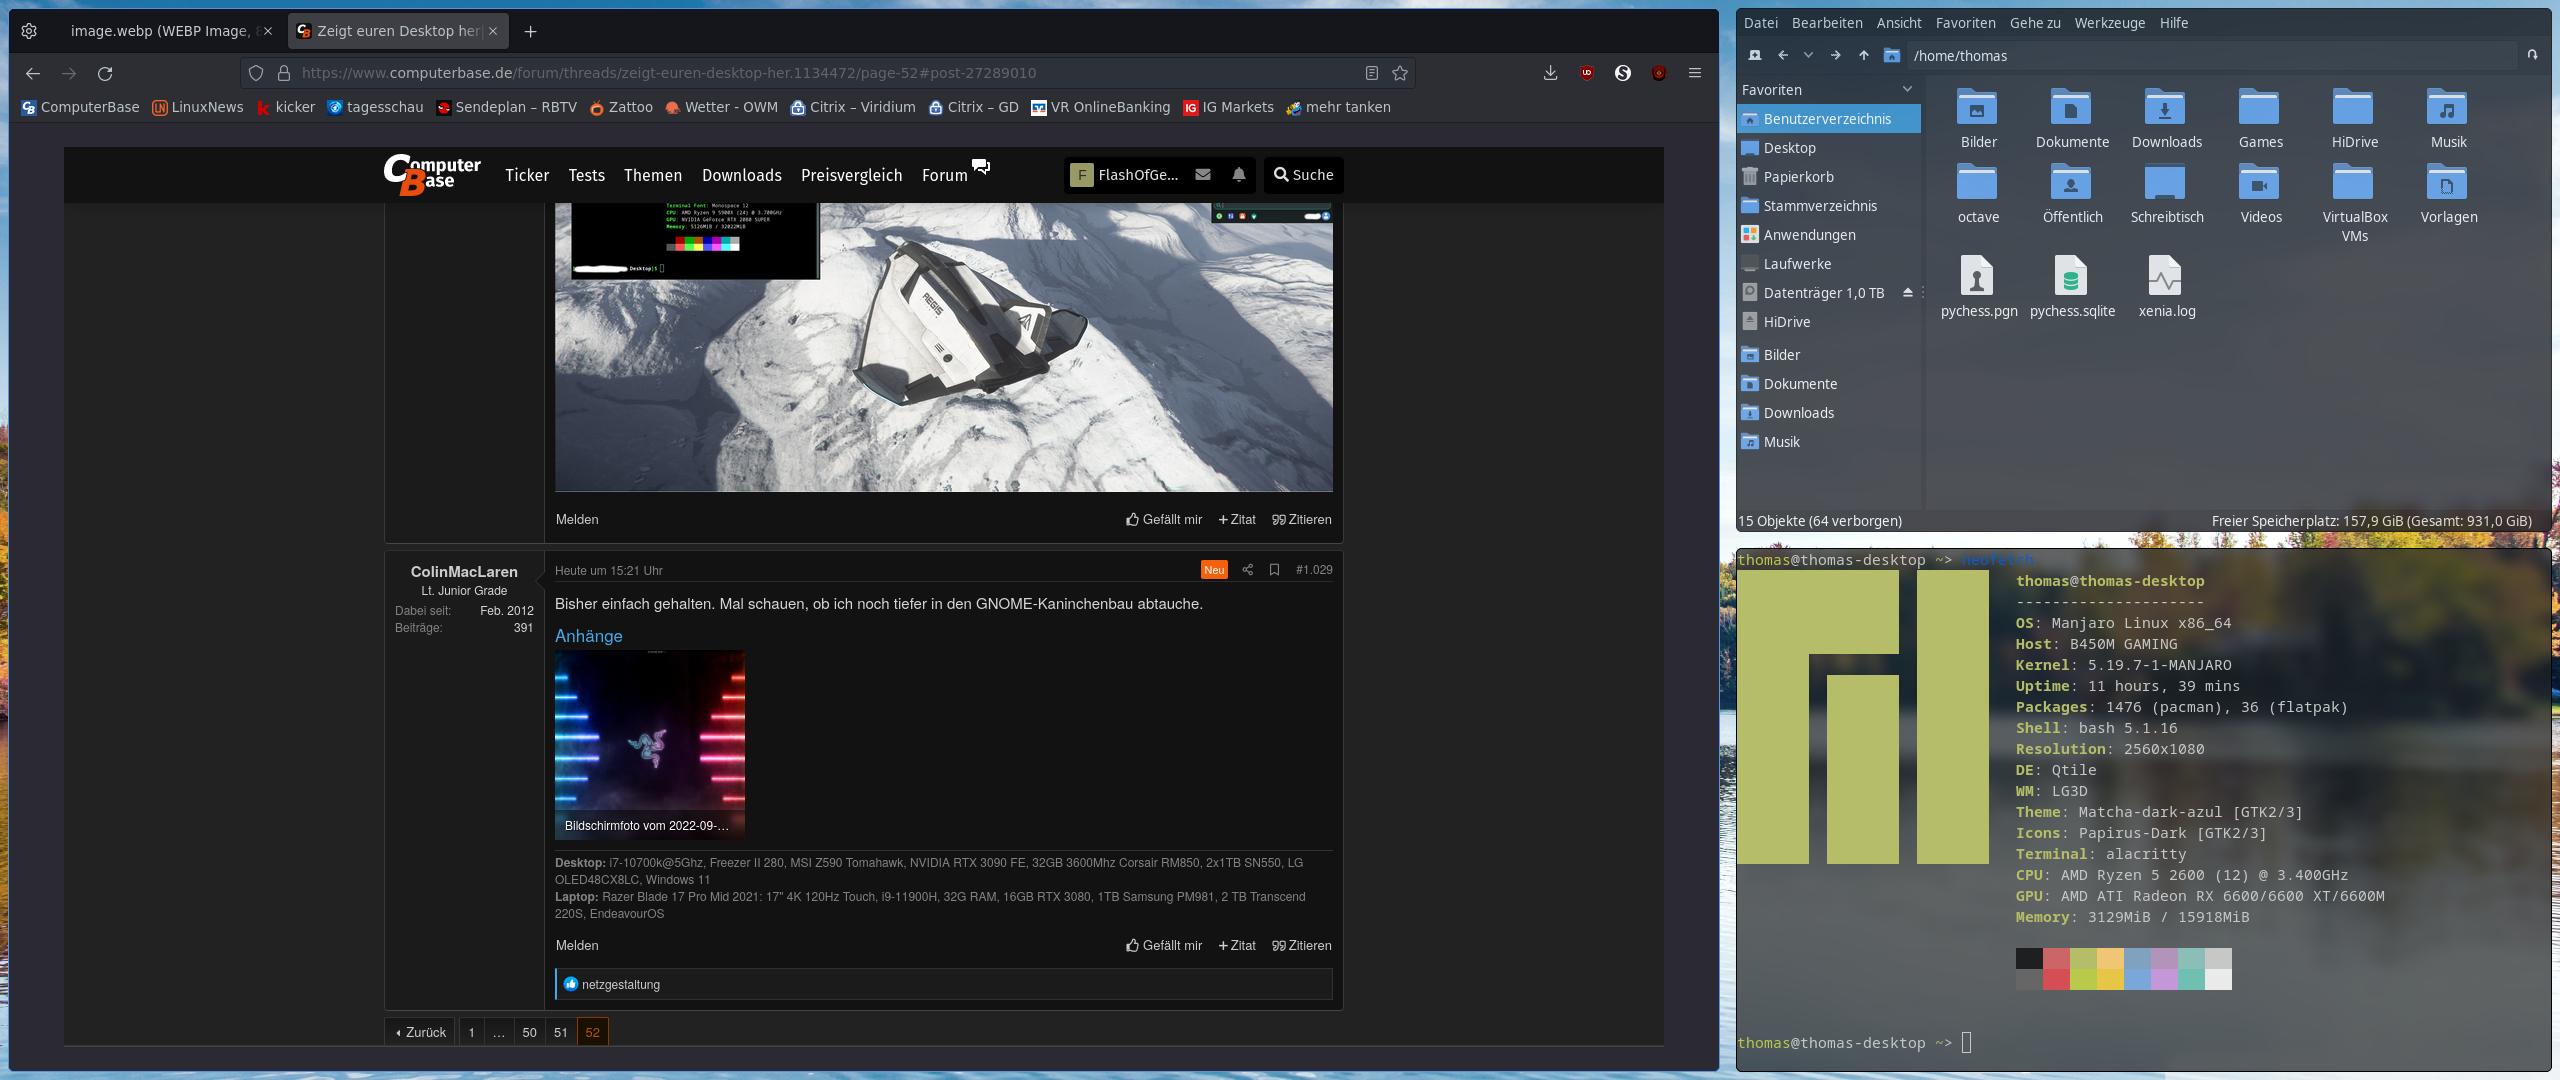Open the Firefox settings gear icon
This screenshot has height=1080, width=2560.
click(29, 31)
